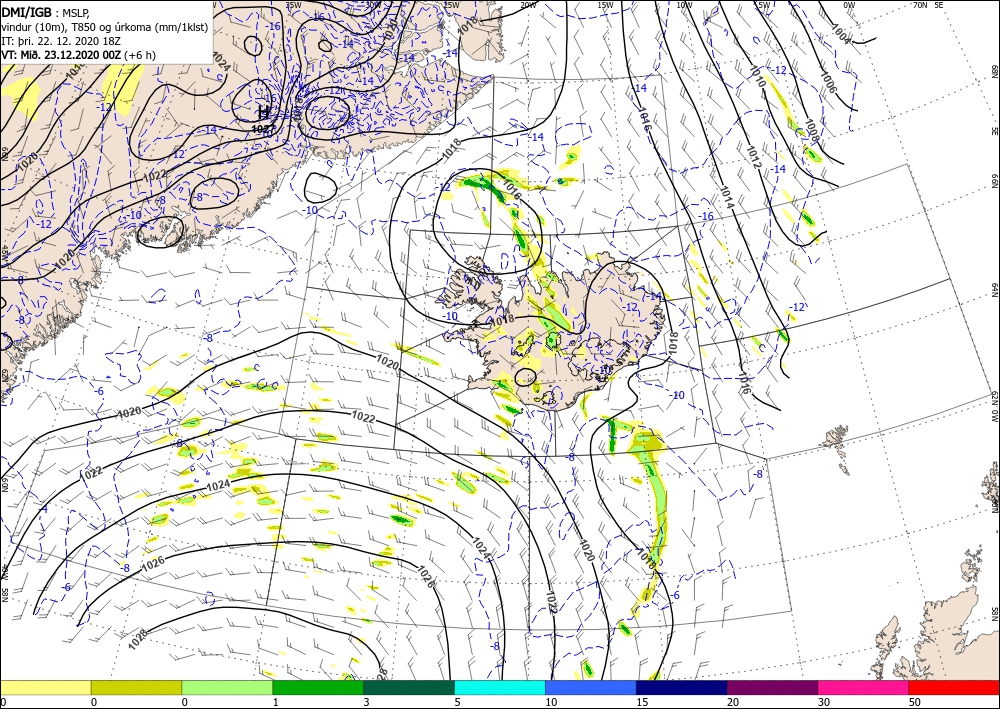Select the navy 15 mm legend swatch

(x=682, y=687)
